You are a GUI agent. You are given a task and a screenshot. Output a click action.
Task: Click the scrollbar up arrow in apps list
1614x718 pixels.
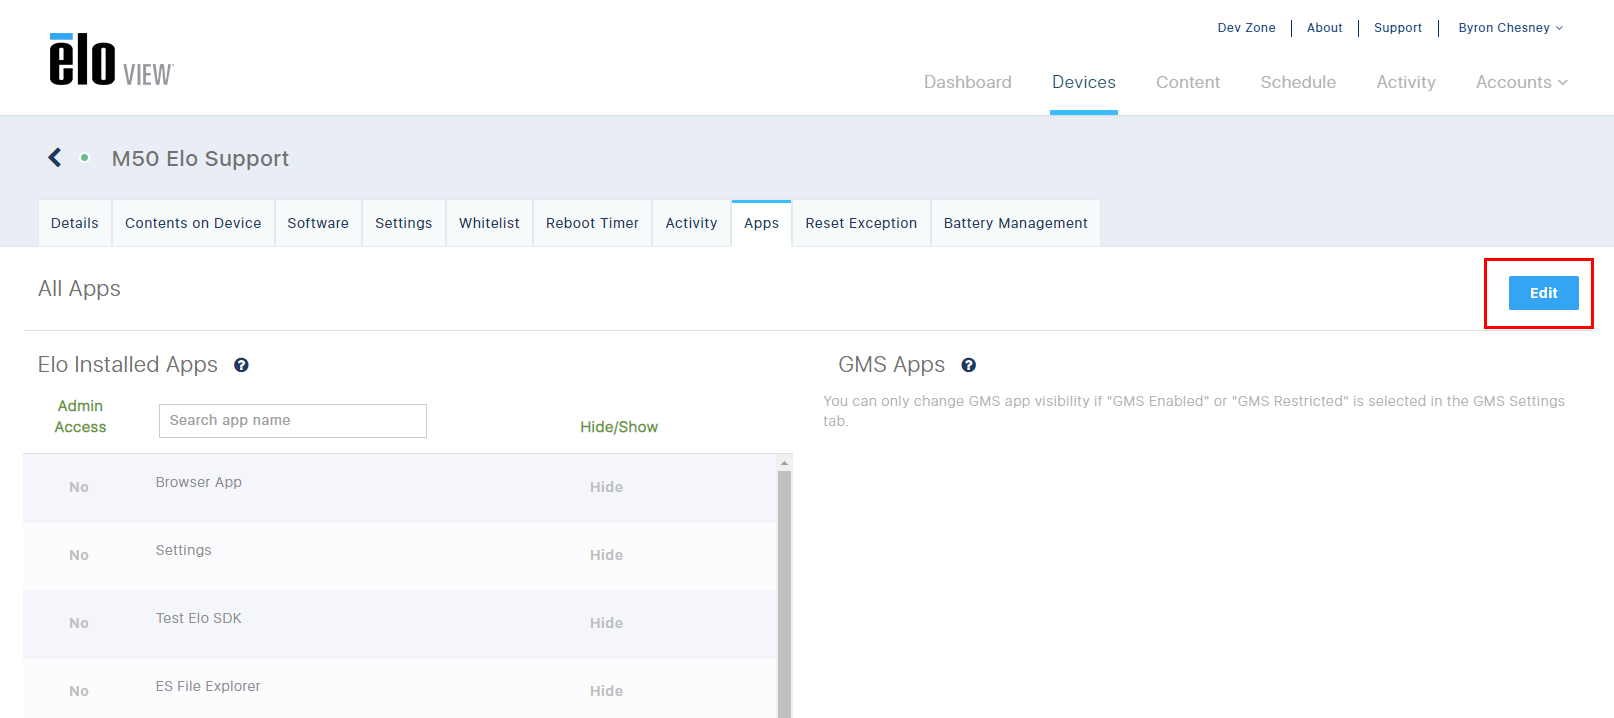click(785, 463)
